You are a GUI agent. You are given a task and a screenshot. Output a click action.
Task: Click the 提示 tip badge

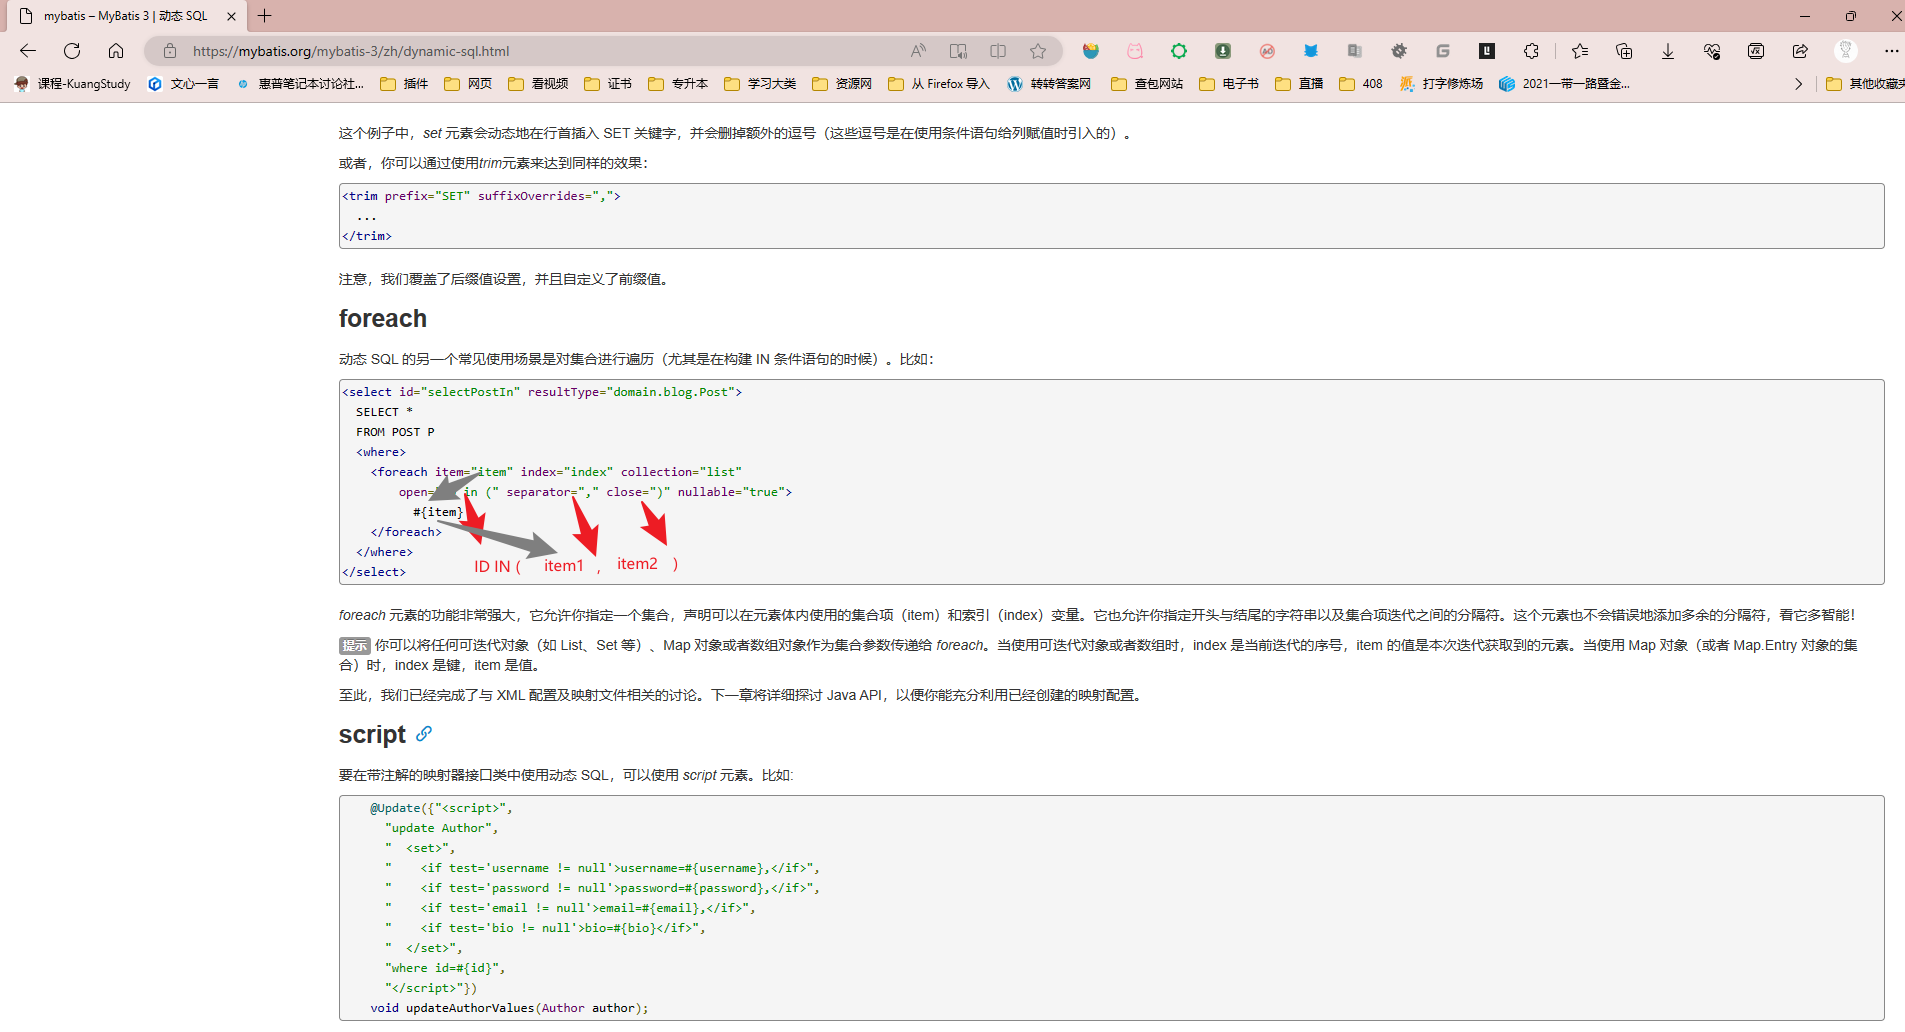pos(355,646)
